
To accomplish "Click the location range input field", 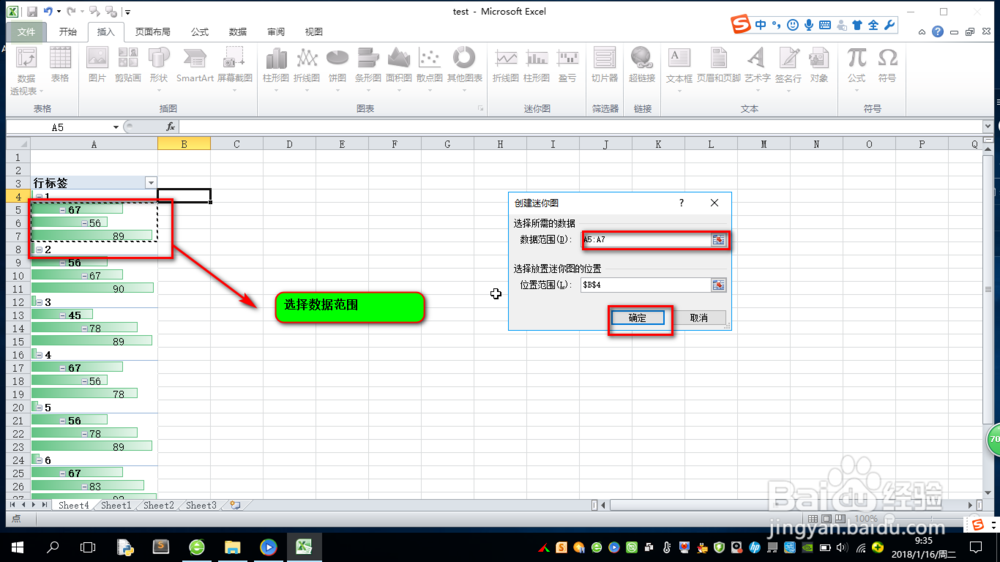I will coord(646,285).
